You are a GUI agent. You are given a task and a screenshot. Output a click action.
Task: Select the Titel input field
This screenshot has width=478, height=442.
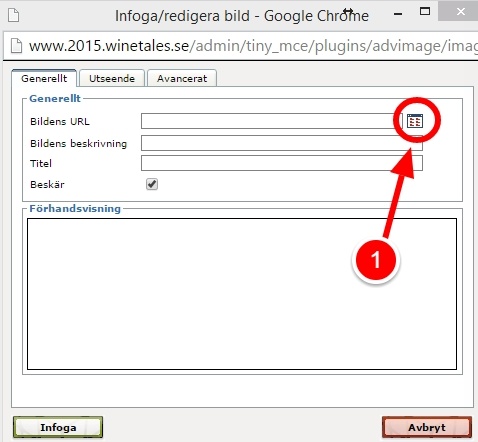(282, 163)
